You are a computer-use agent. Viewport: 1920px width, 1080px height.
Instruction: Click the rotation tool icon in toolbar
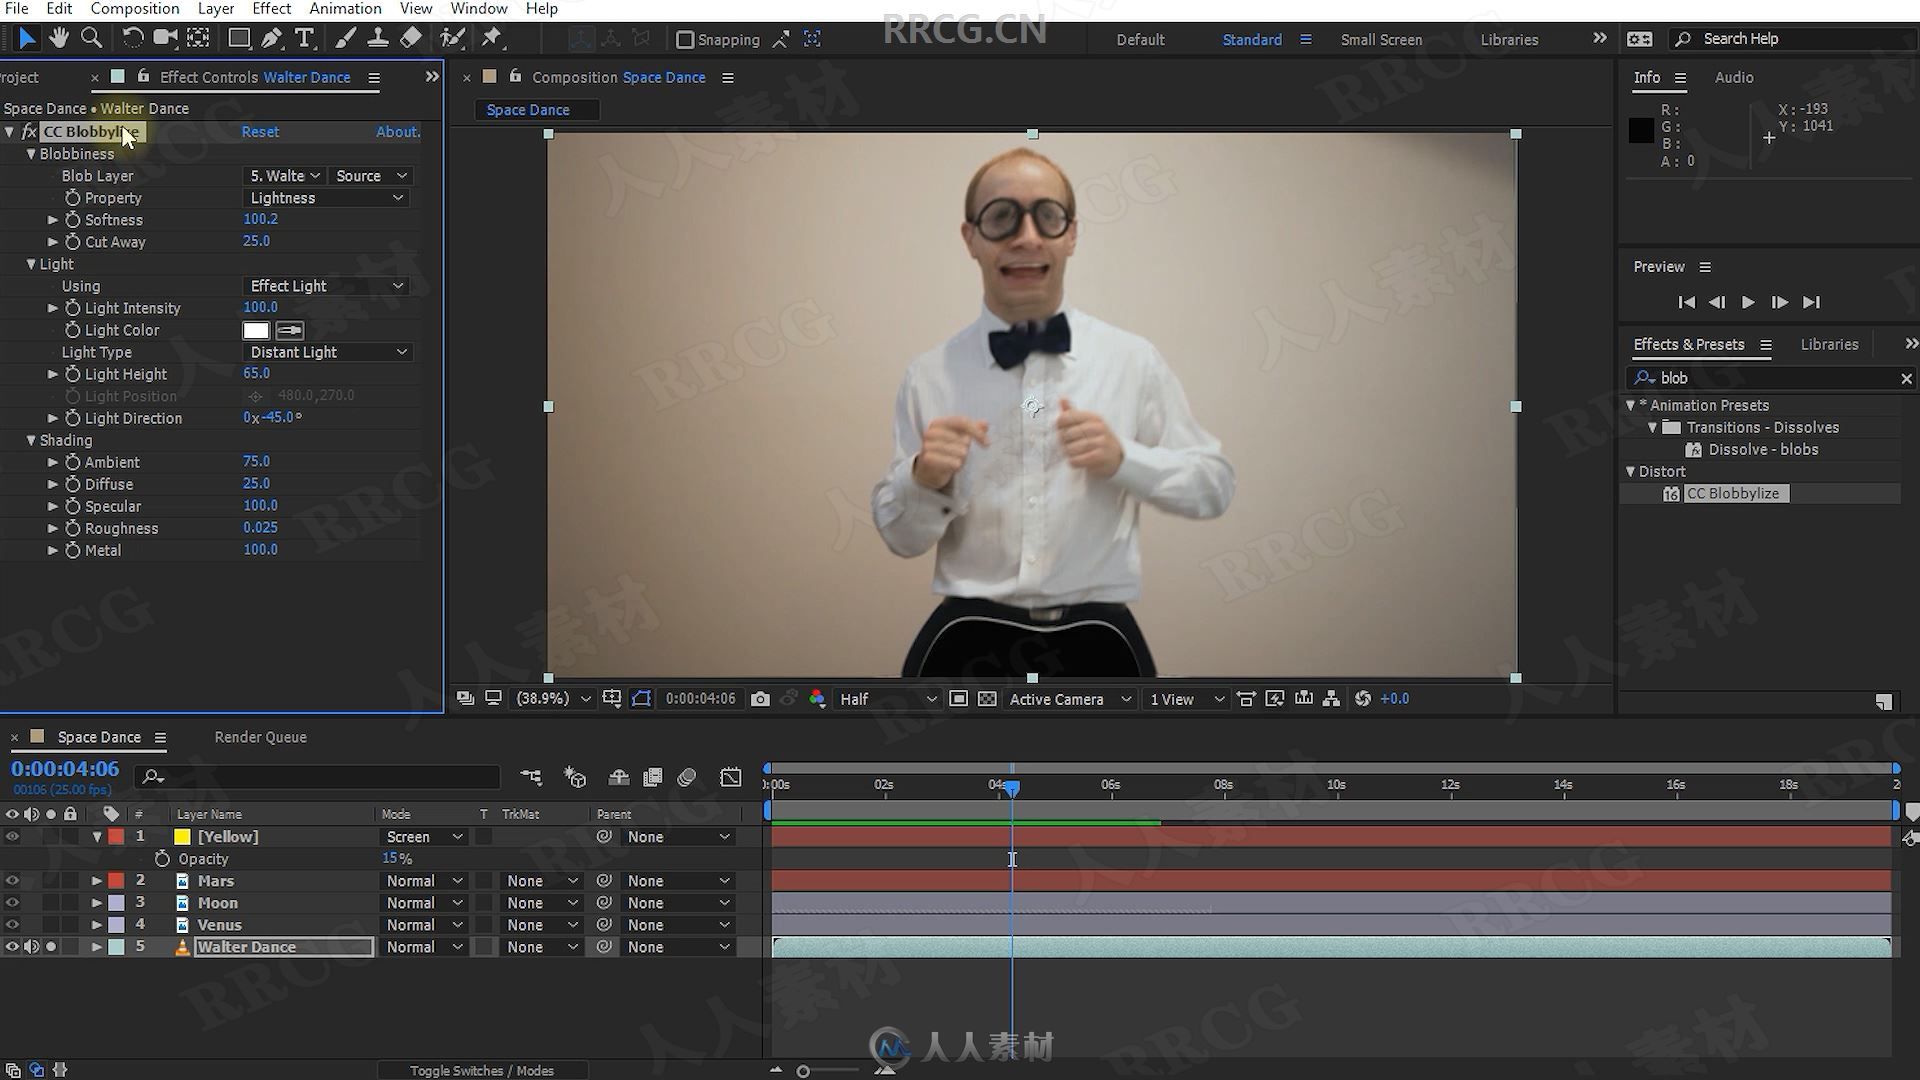tap(131, 37)
